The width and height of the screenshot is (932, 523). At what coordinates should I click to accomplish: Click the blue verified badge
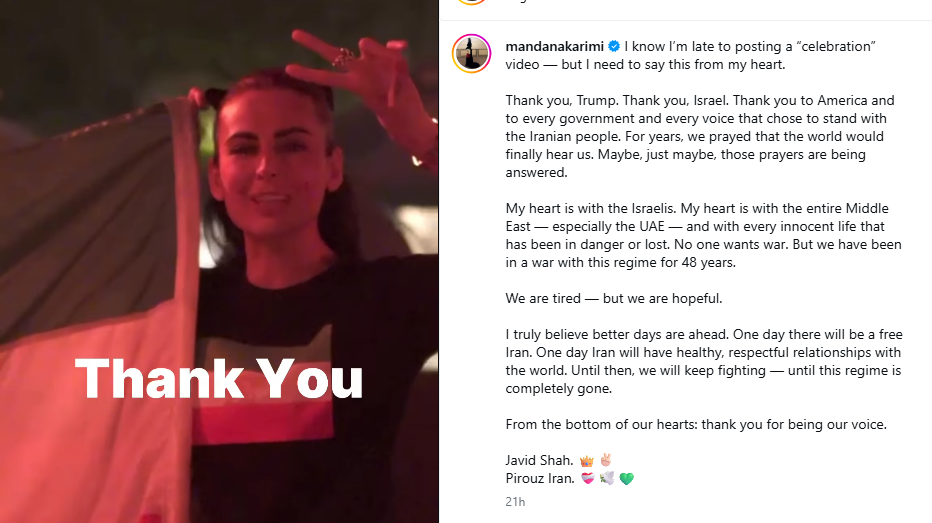pos(614,46)
